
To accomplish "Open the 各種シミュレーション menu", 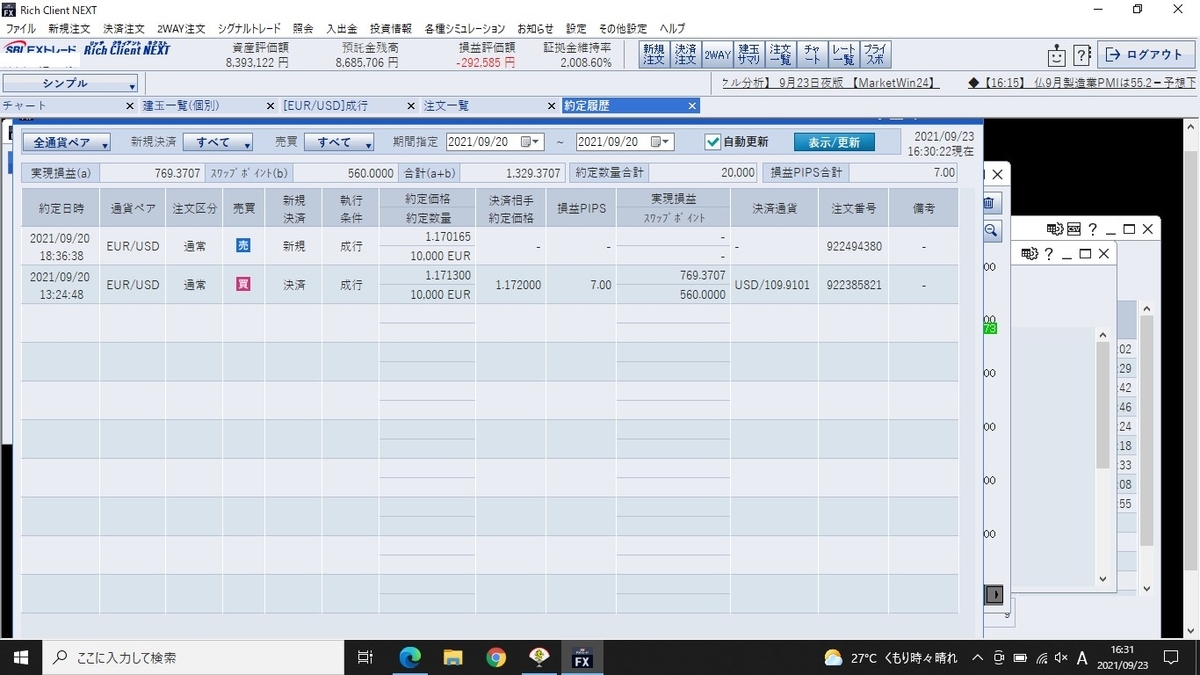I will click(464, 29).
